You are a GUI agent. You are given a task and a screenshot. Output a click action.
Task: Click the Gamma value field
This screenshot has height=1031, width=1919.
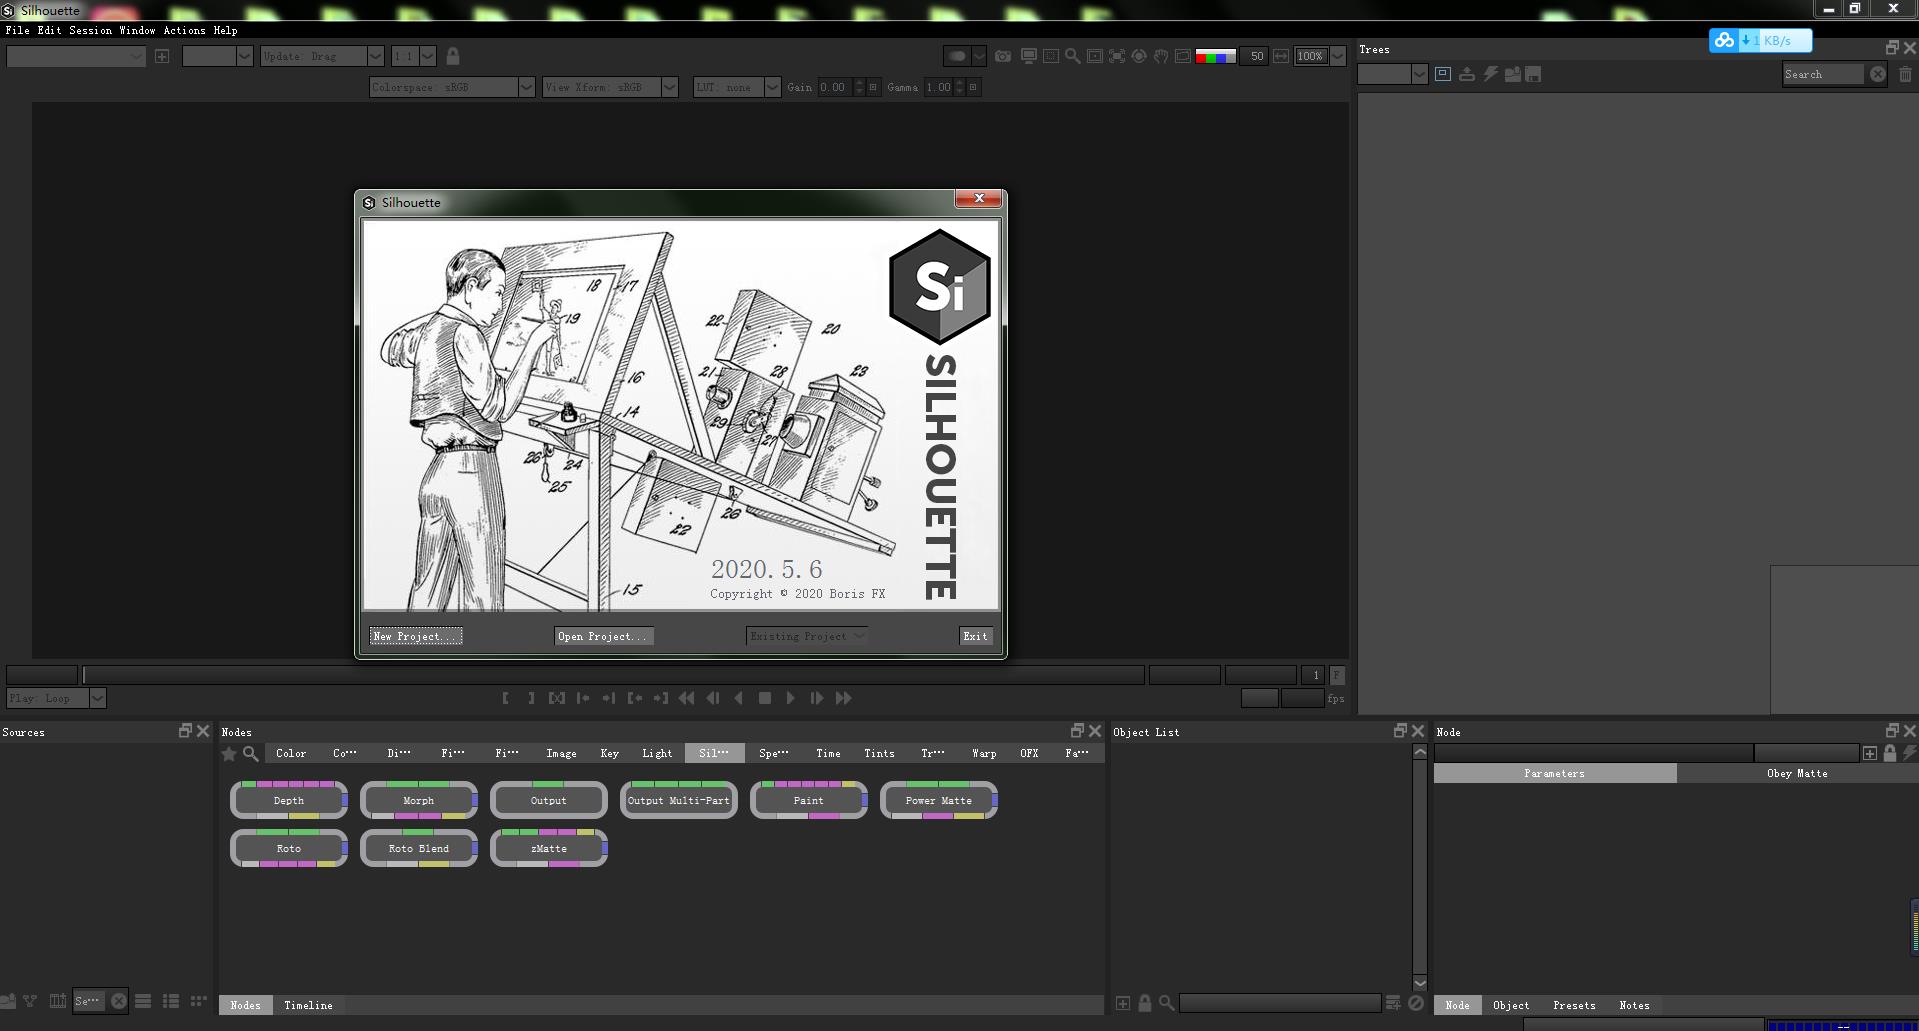point(940,87)
